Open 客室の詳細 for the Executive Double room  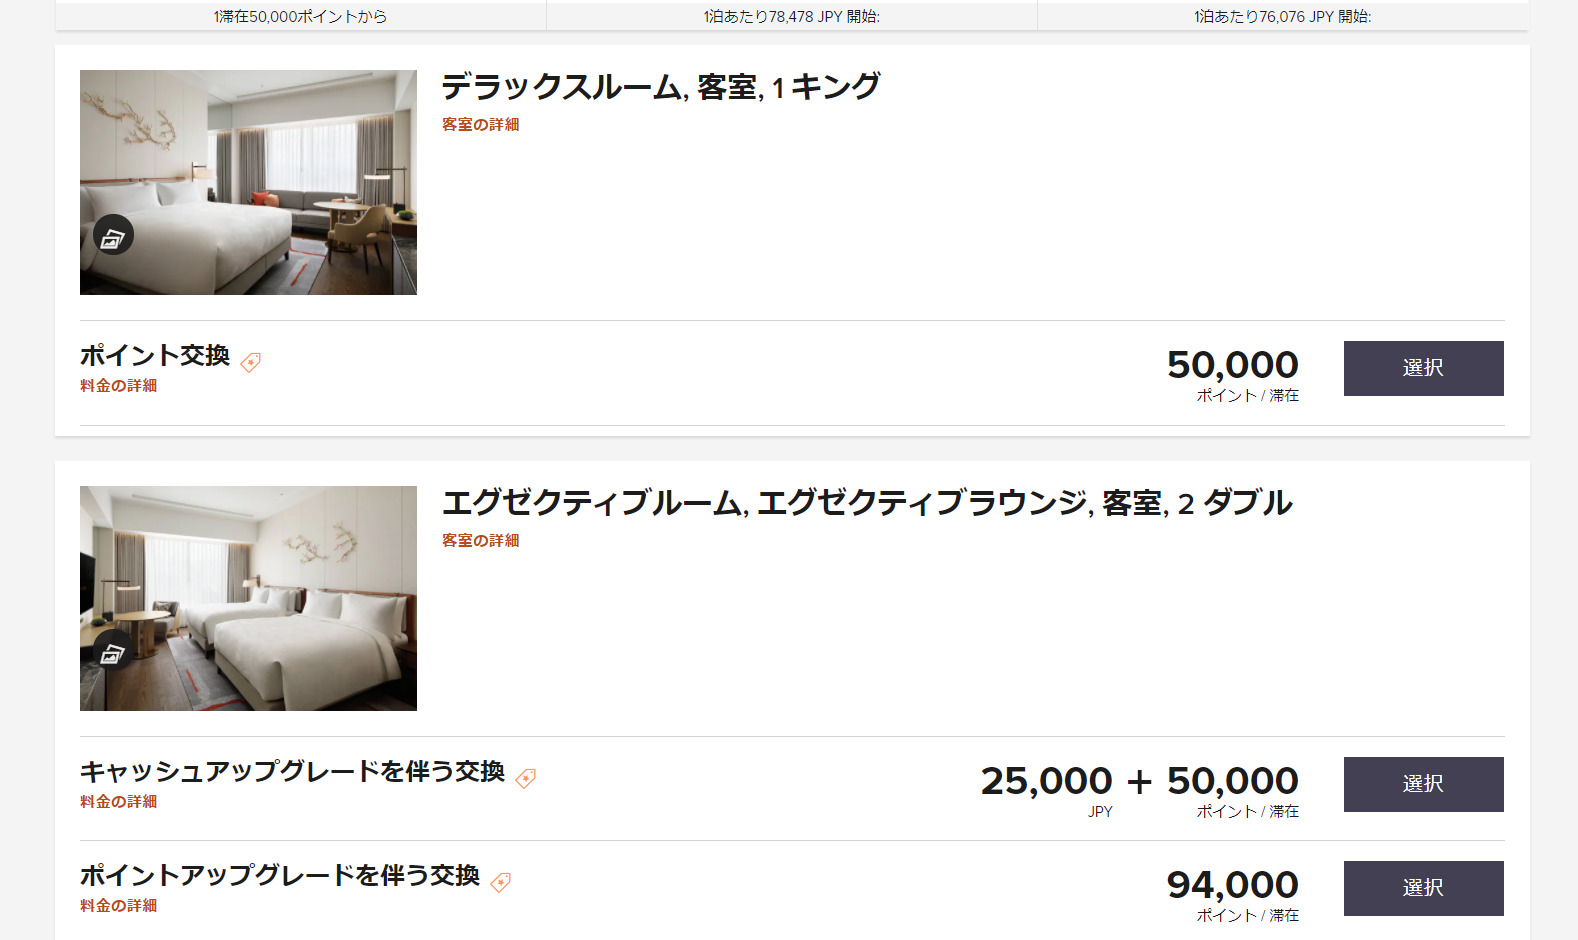point(480,541)
